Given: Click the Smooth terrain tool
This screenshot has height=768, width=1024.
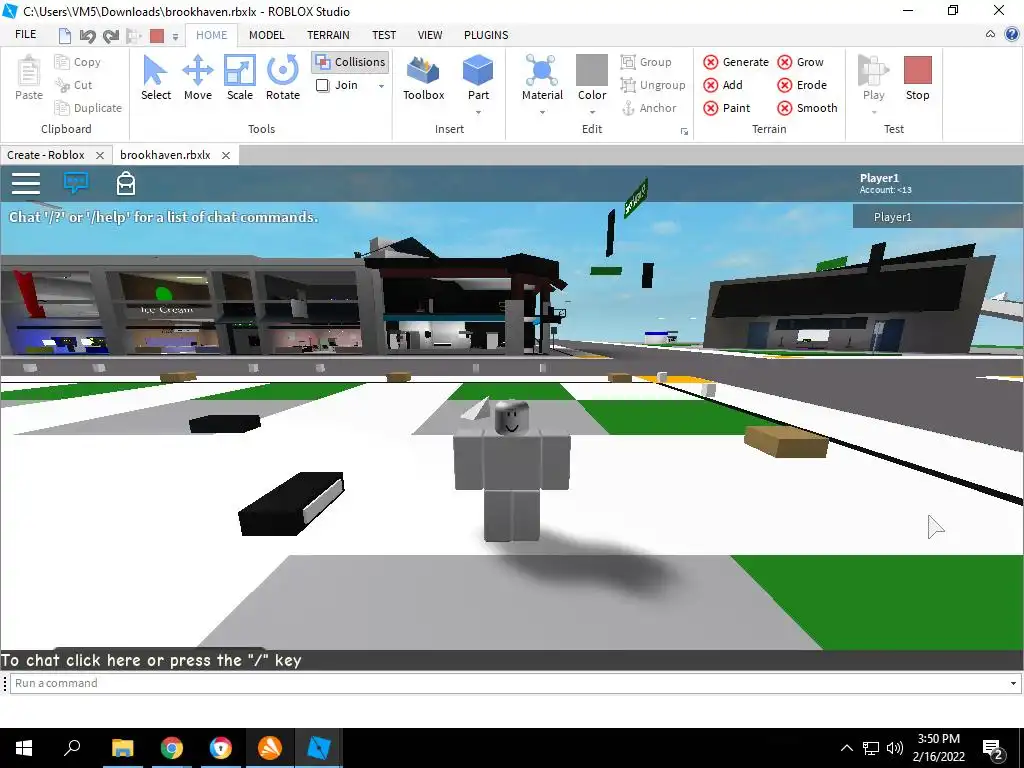Looking at the screenshot, I should 808,108.
